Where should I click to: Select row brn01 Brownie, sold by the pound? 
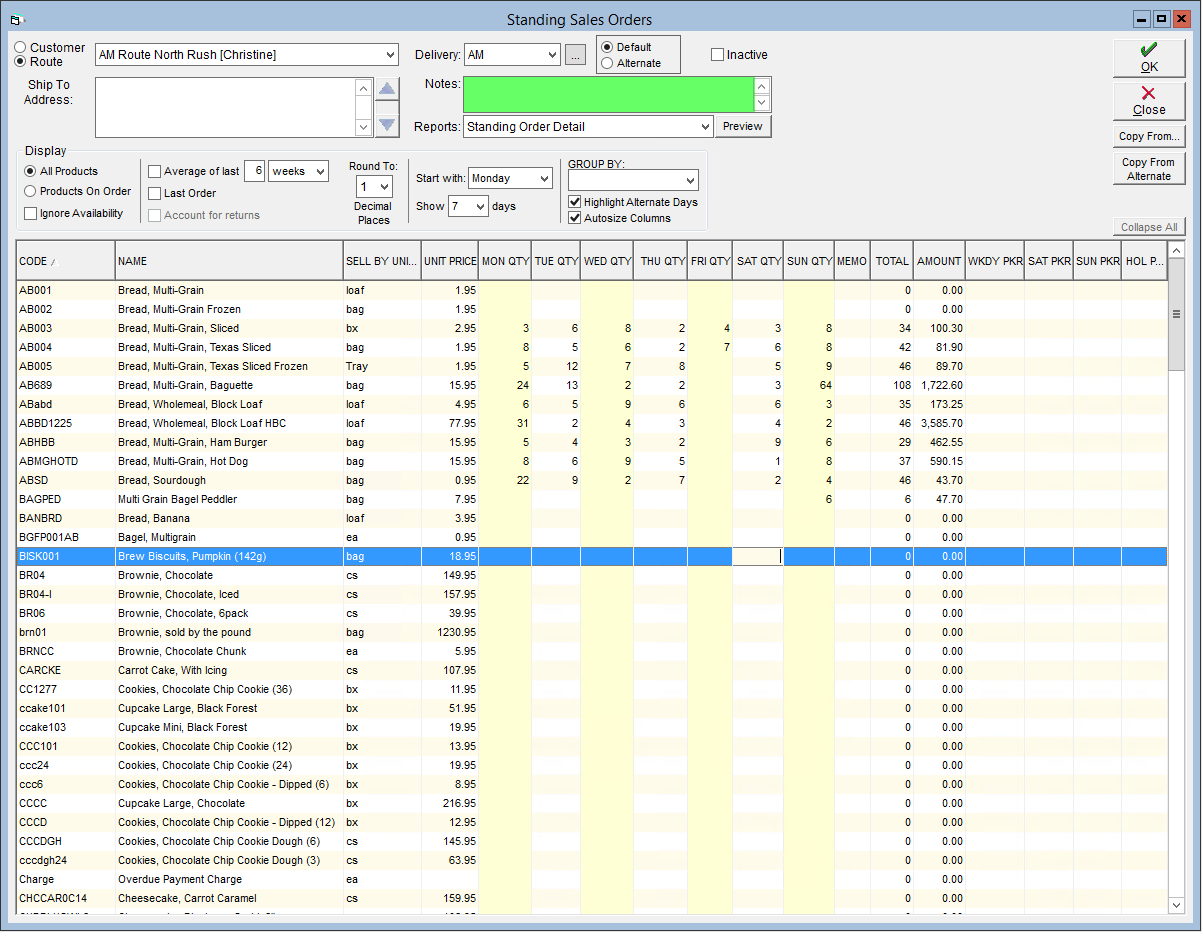pos(591,632)
